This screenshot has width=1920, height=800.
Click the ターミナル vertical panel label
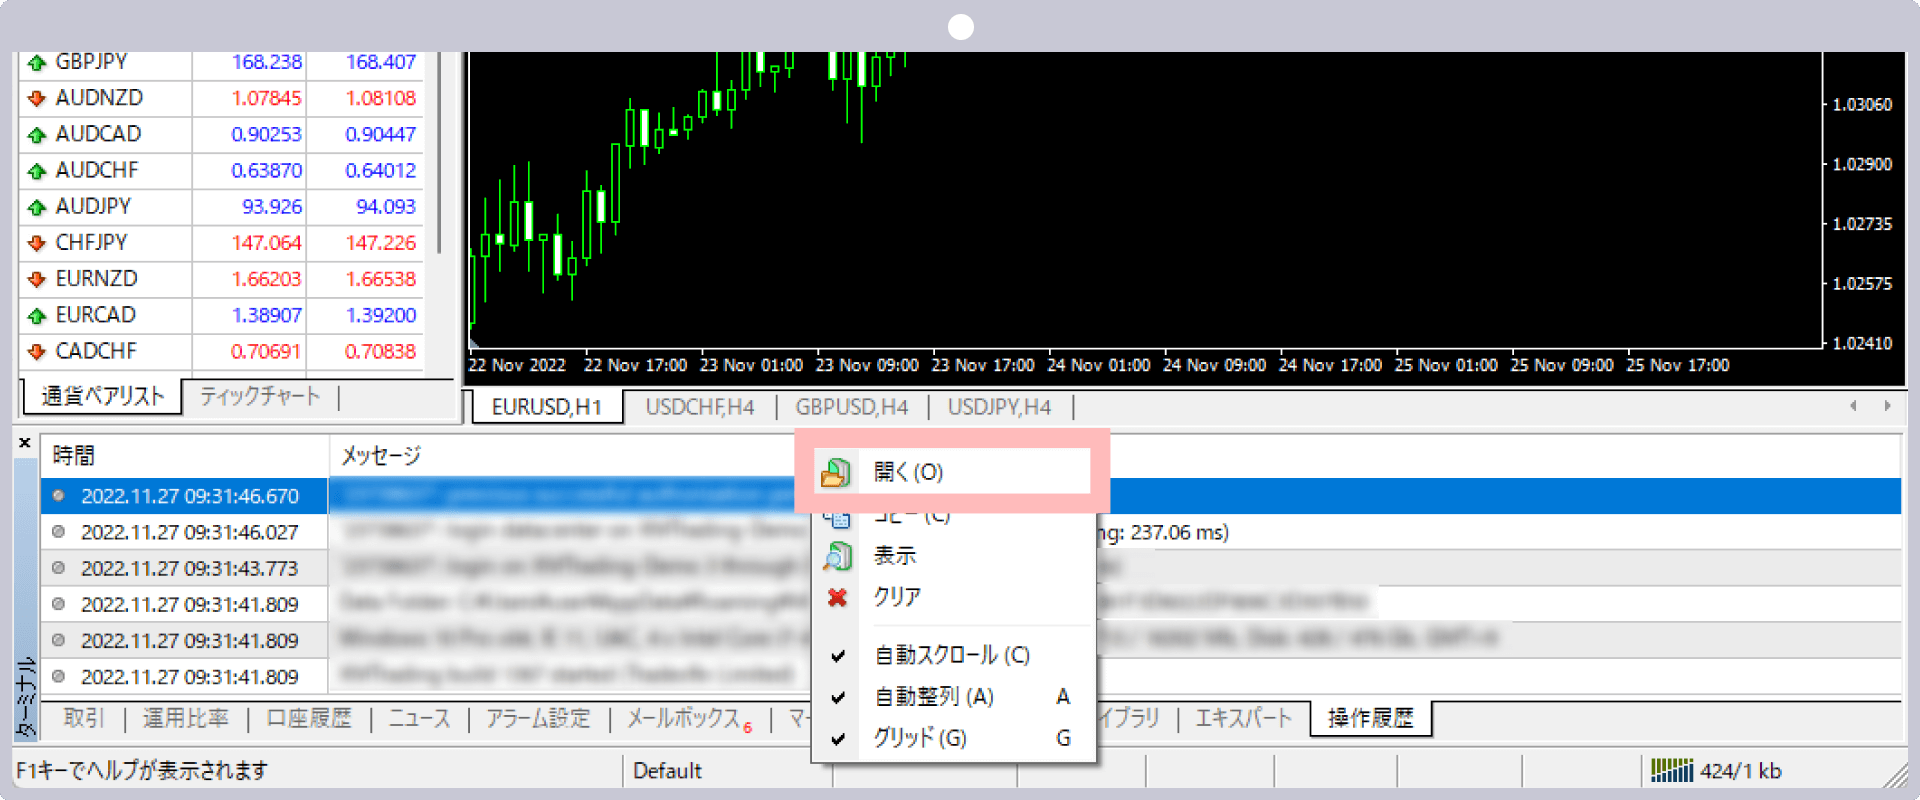pos(26,697)
